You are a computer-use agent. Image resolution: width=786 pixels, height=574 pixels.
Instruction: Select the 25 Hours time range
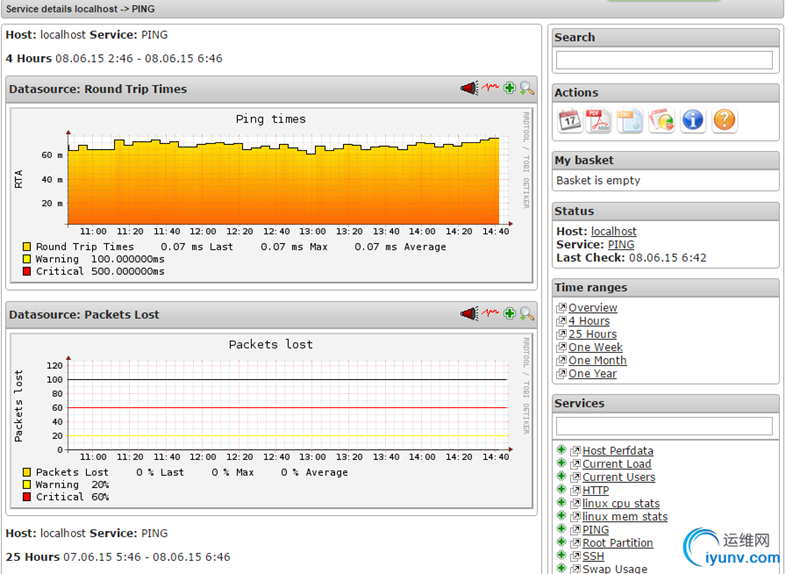(593, 334)
